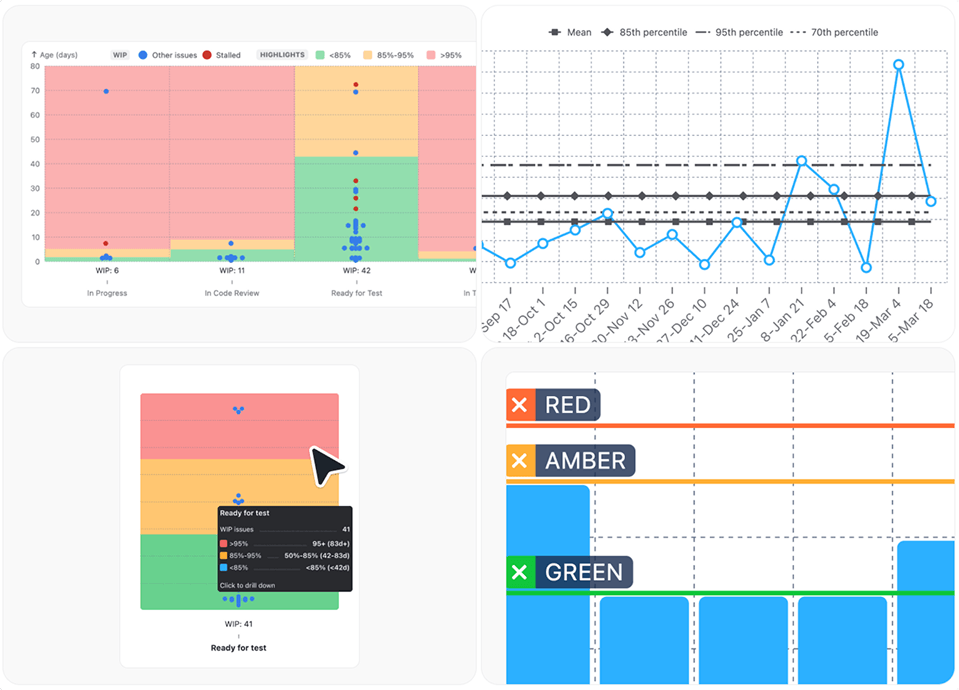The image size is (959, 690).
Task: Click the peak data point near Mar 4
Action: (898, 64)
